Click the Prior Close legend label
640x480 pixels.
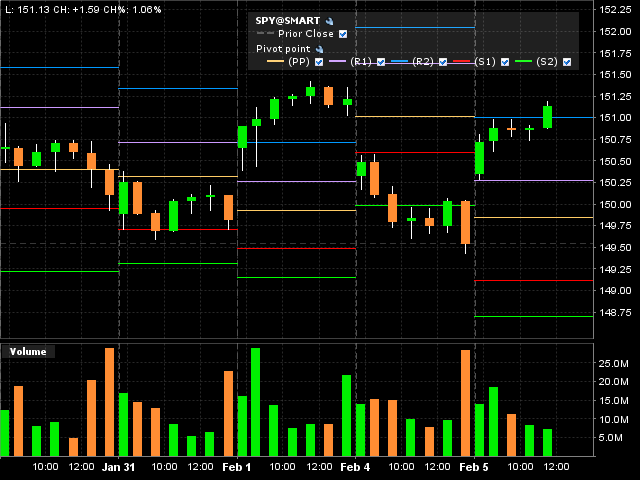pyautogui.click(x=306, y=34)
